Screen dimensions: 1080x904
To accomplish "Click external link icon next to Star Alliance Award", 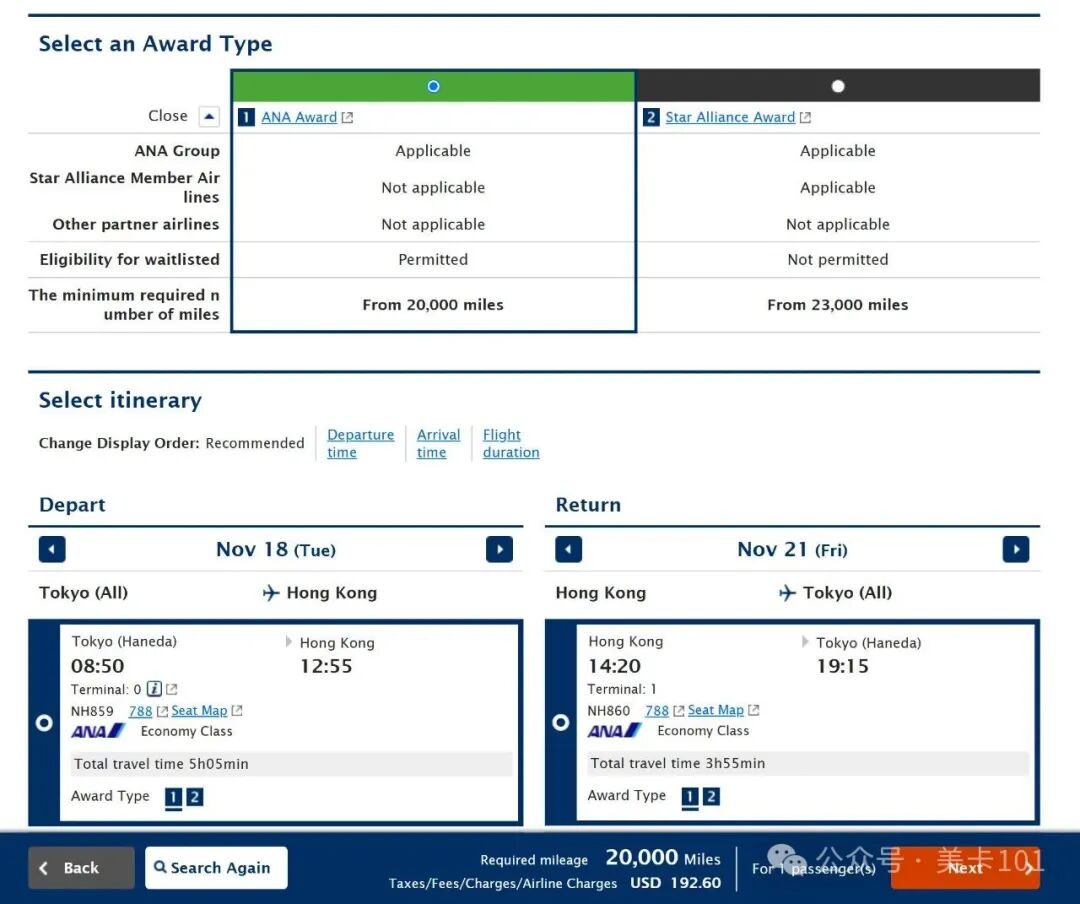I will coord(804,118).
